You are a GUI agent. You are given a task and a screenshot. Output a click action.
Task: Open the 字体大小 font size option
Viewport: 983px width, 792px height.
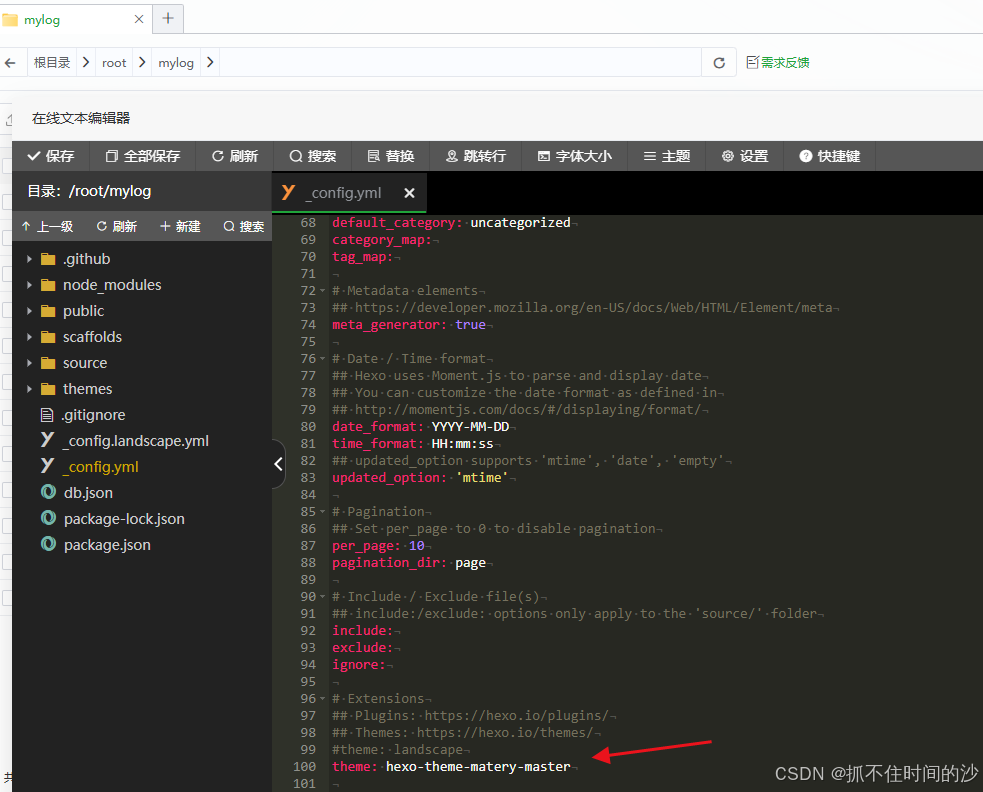pos(574,156)
